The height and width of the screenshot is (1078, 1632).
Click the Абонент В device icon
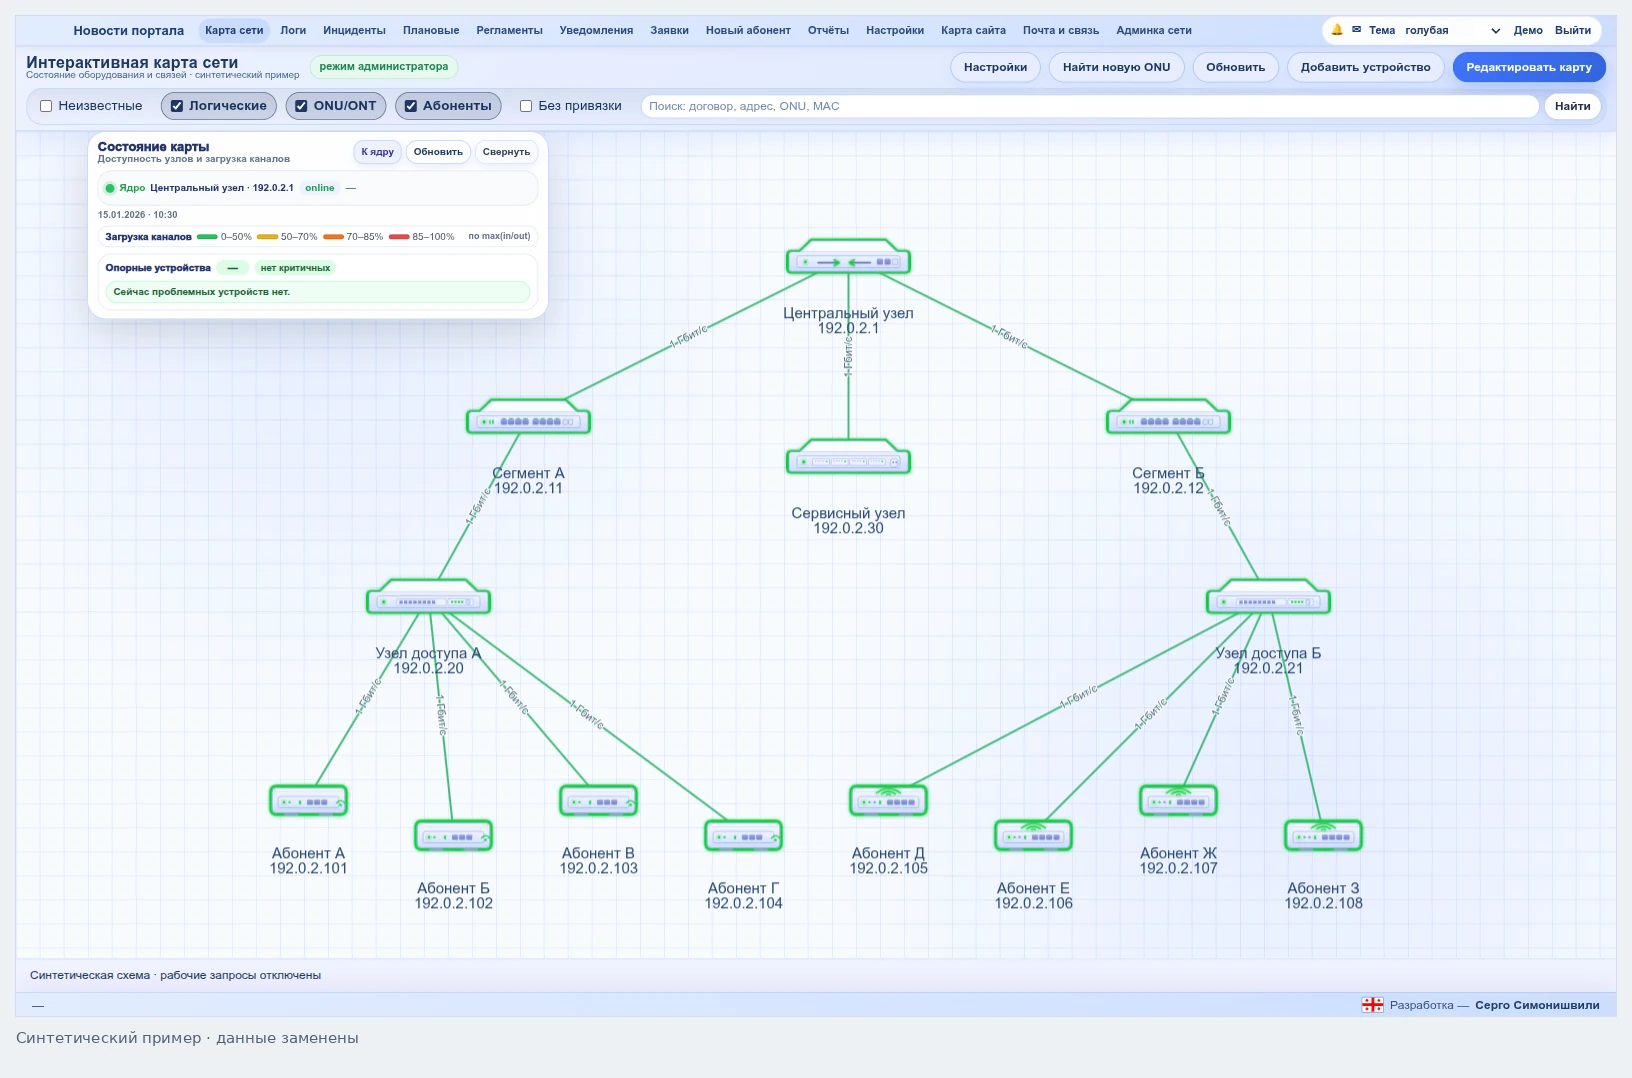(x=598, y=800)
